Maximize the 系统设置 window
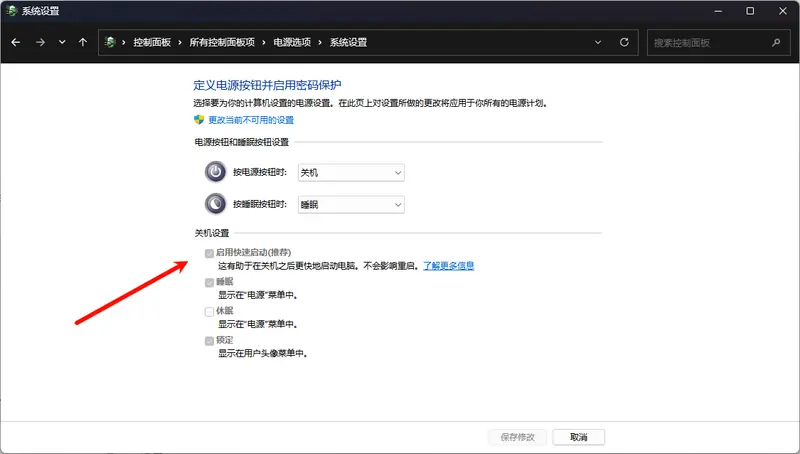 pos(750,11)
